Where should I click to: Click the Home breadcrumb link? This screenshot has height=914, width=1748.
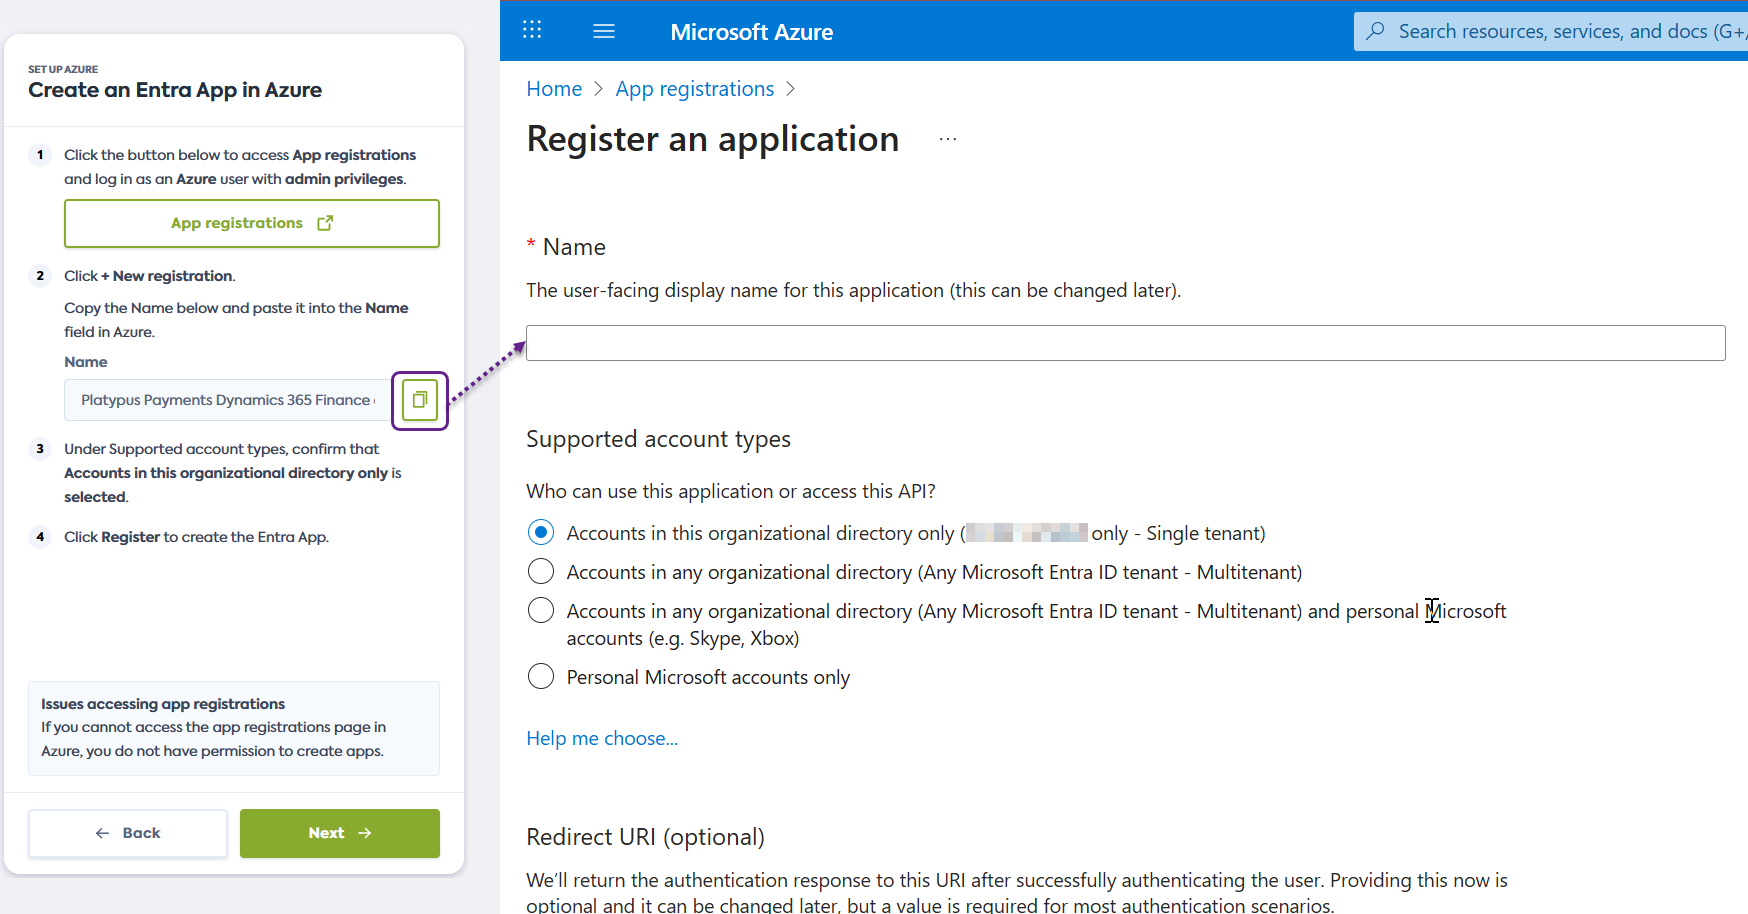554,89
